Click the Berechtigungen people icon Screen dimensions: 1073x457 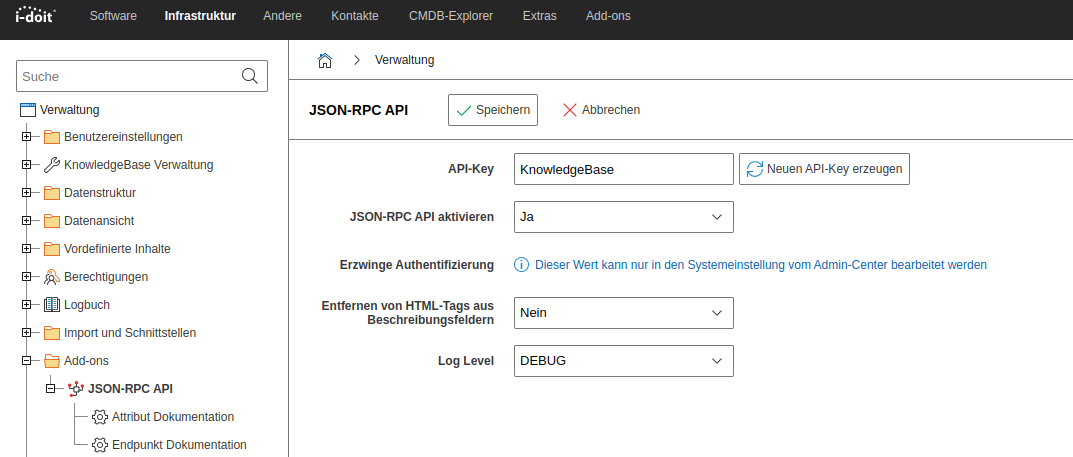click(52, 277)
